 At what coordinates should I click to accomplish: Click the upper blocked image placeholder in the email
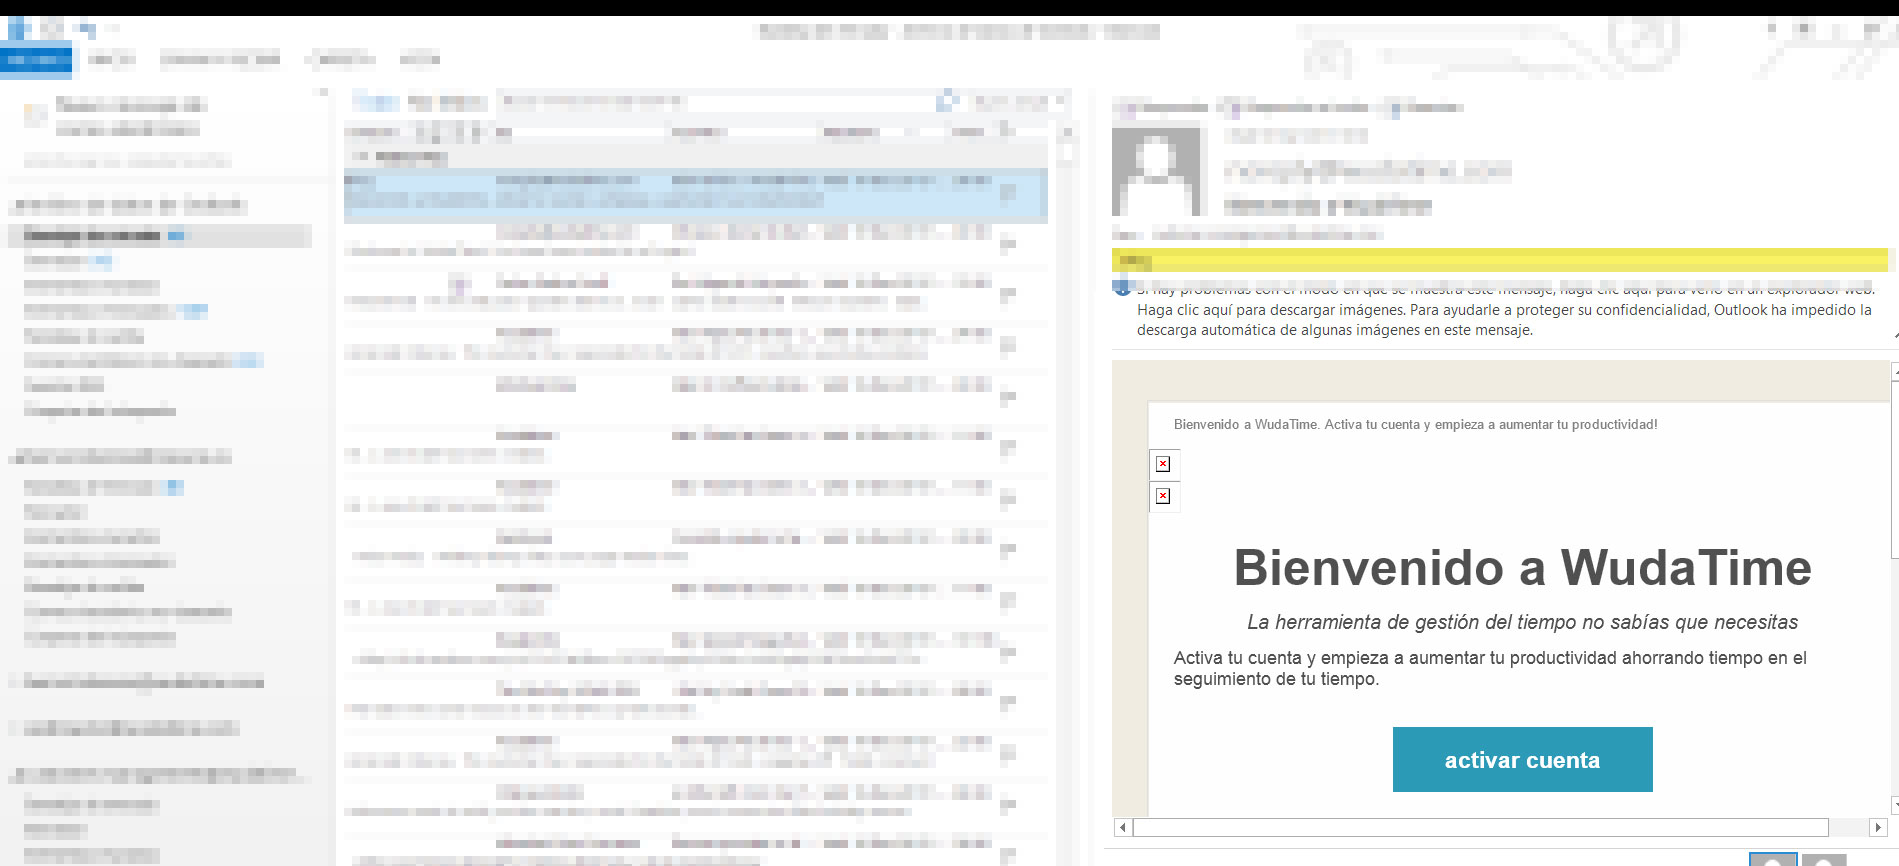[x=1163, y=464]
